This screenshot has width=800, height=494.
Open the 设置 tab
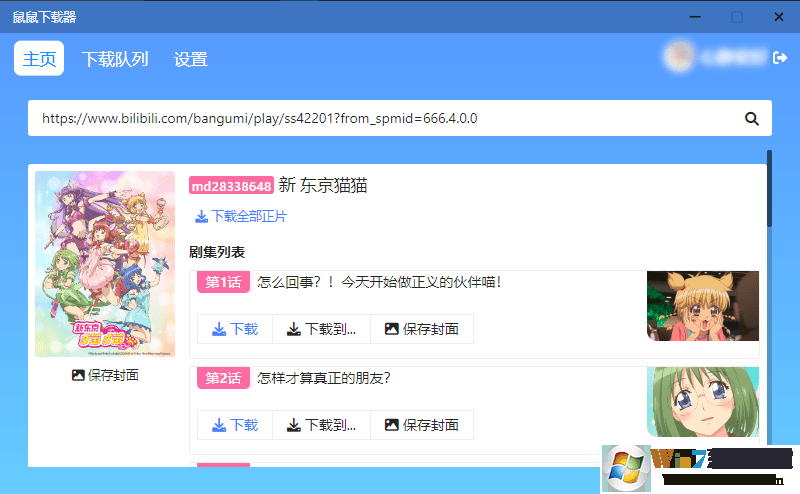190,59
